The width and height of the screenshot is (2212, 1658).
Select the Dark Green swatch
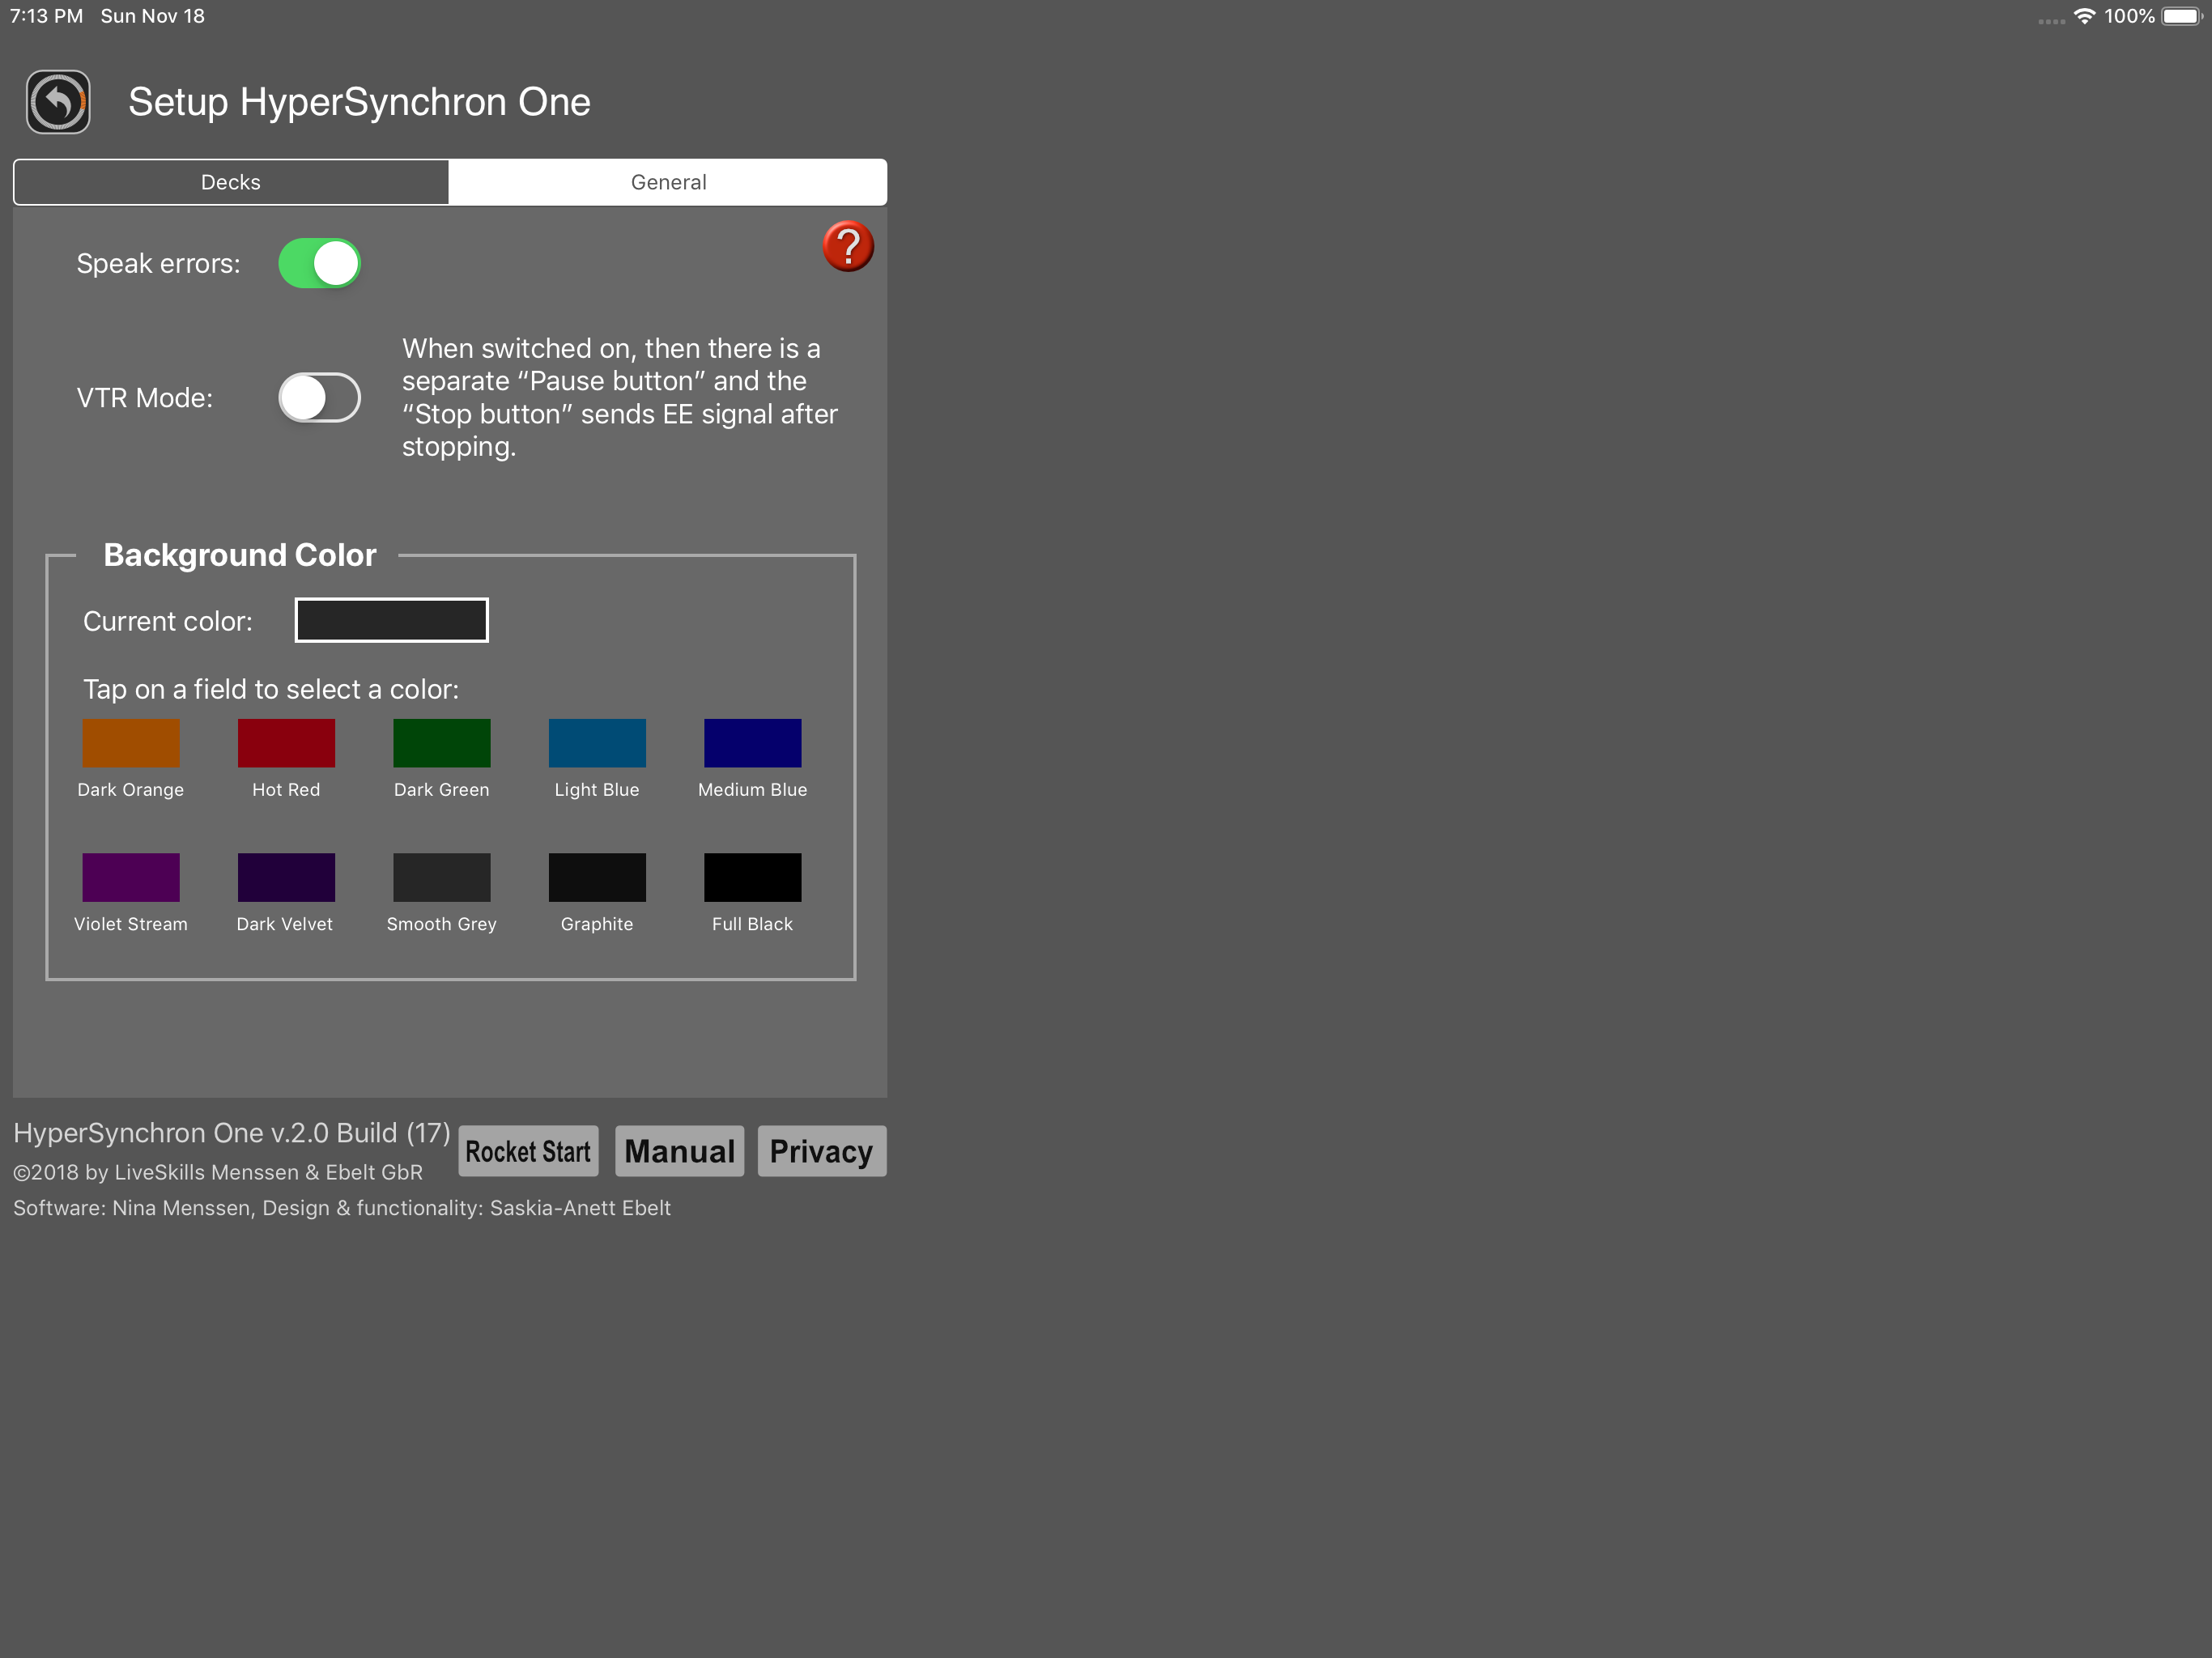coord(441,743)
